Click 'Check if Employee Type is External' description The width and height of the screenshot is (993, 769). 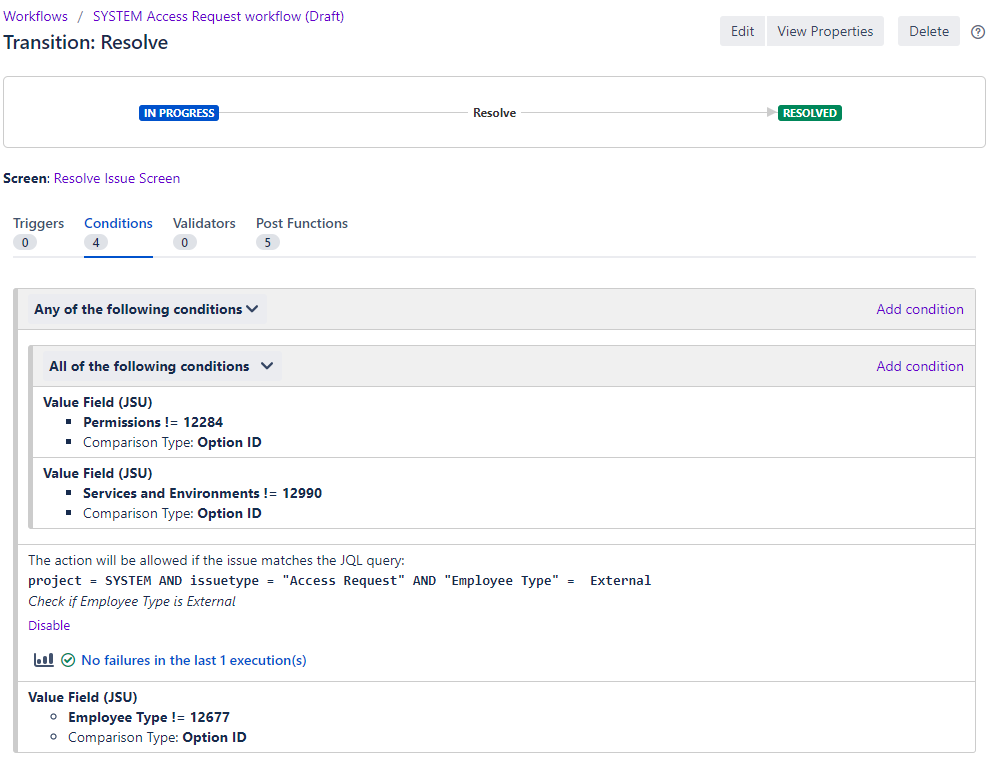[132, 601]
